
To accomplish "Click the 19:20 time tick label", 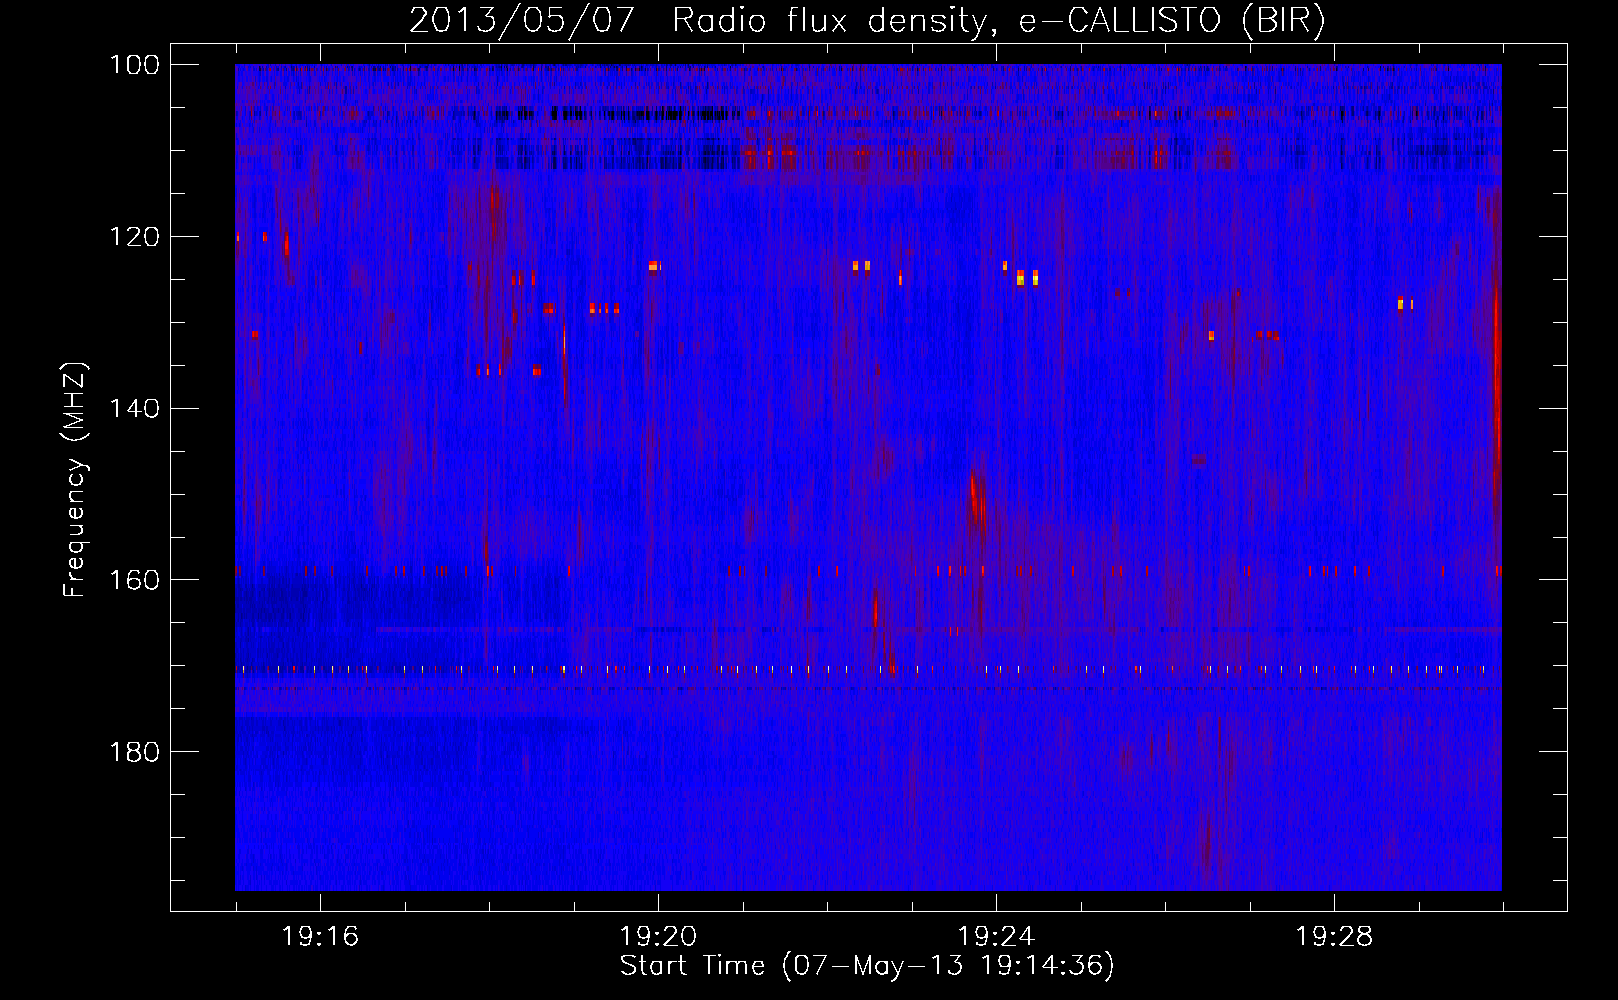I will click(x=658, y=936).
